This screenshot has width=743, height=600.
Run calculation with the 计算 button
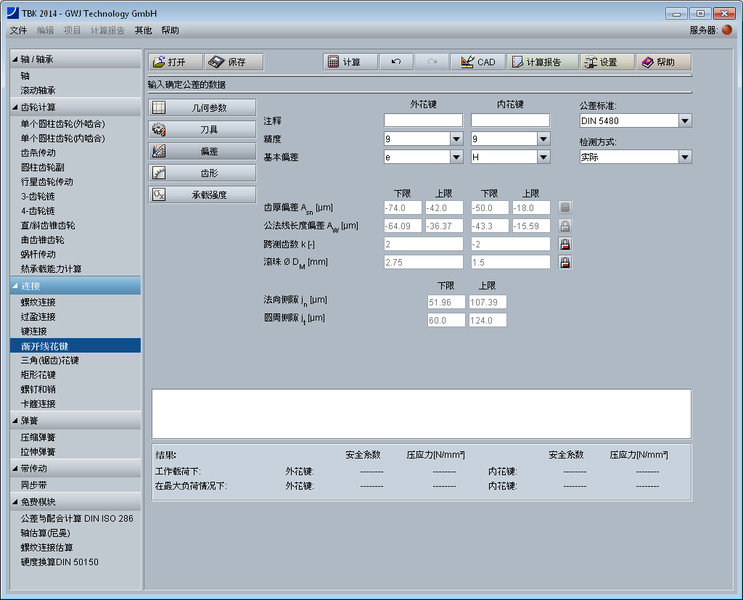[345, 62]
